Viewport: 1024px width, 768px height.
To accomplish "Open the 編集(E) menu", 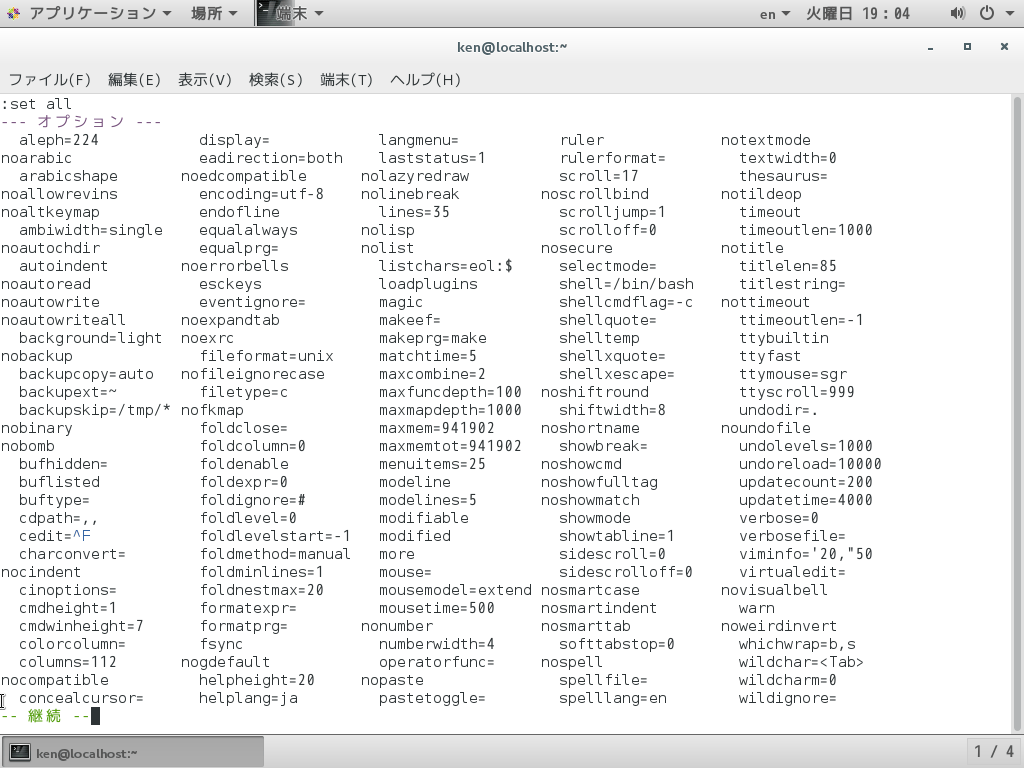I will click(x=134, y=80).
